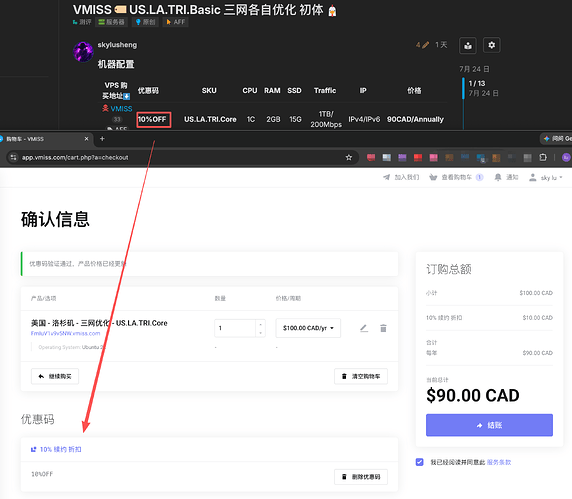The height and width of the screenshot is (499, 572).
Task: Click the 清空购物车 button
Action: click(361, 376)
